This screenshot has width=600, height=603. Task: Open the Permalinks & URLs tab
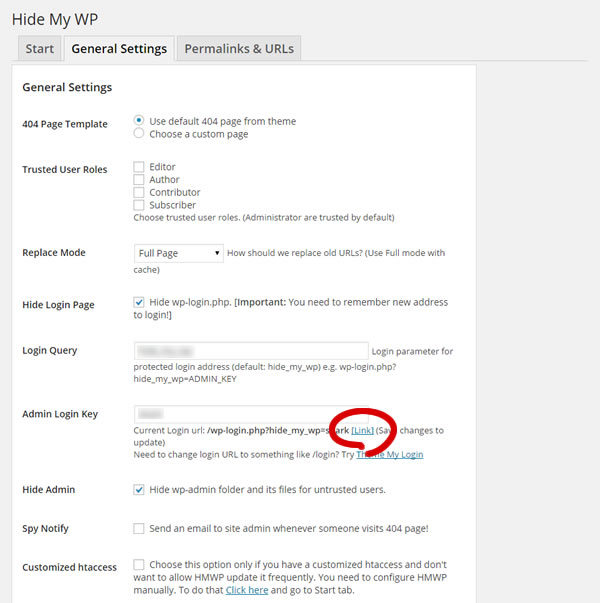(239, 48)
